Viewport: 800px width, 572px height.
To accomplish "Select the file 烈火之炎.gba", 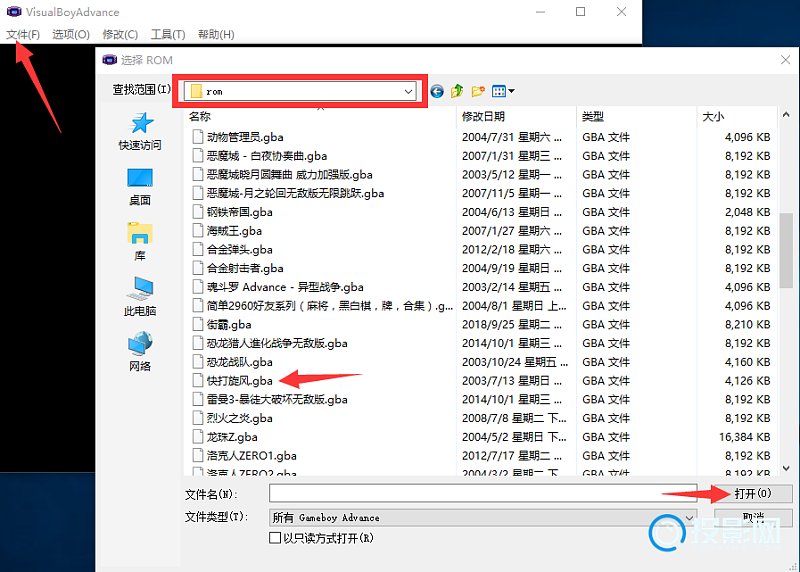I will click(239, 418).
